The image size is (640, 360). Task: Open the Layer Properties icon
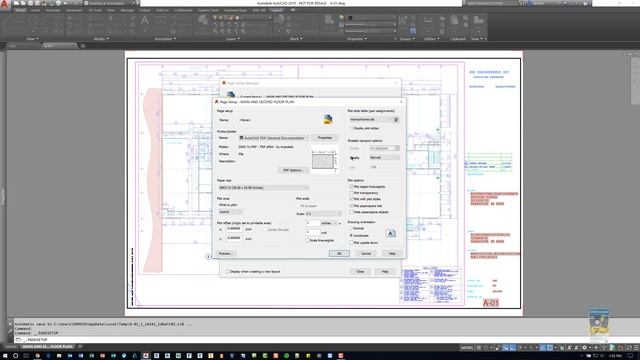[202, 20]
